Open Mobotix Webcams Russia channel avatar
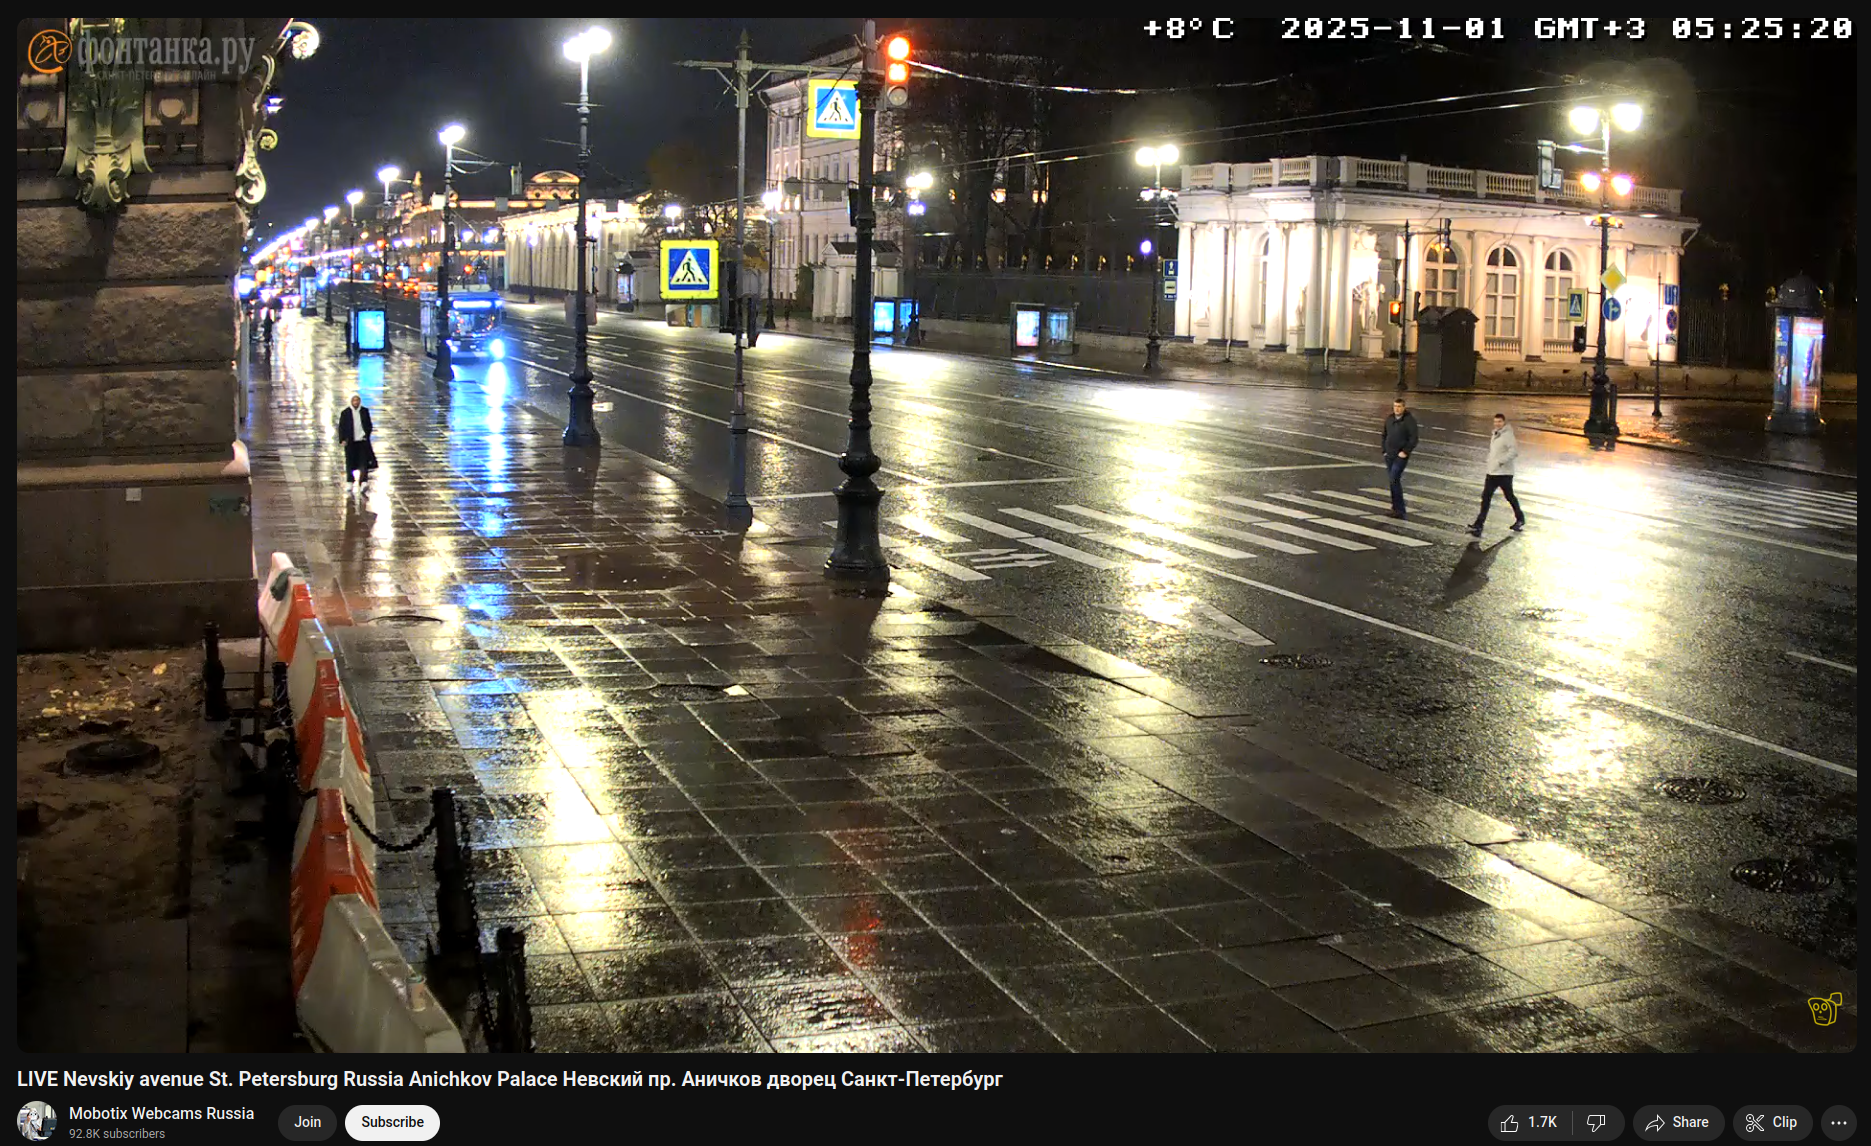Screen dimensions: 1871x1146 click(37, 1122)
